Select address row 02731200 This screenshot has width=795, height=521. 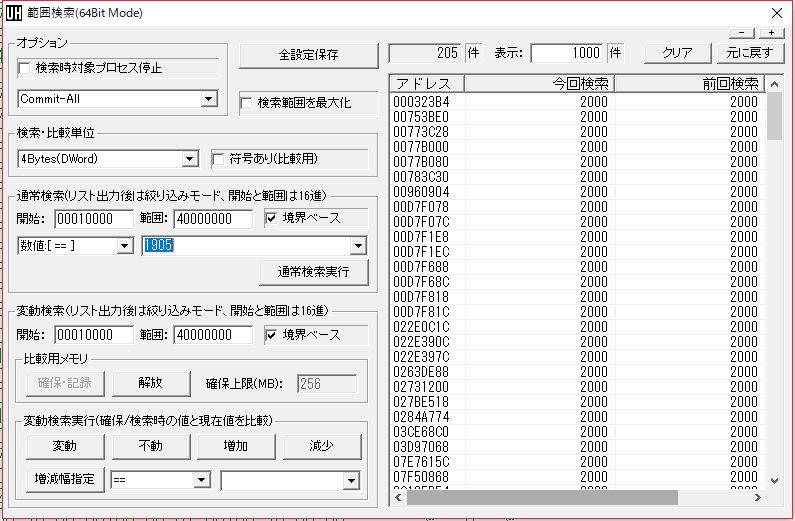(x=577, y=387)
